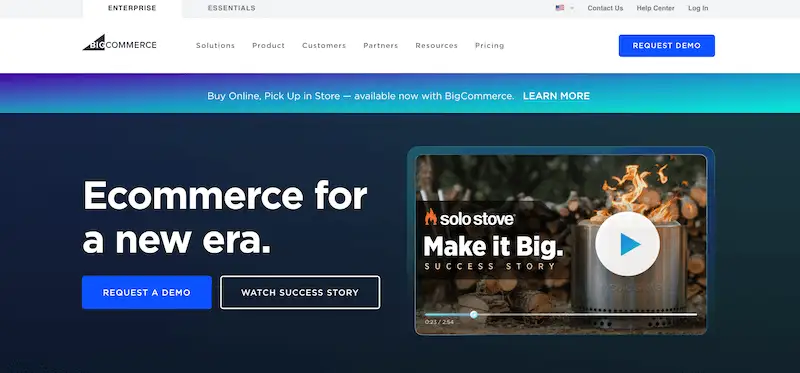
Task: Click the Request Demo header button
Action: (666, 45)
